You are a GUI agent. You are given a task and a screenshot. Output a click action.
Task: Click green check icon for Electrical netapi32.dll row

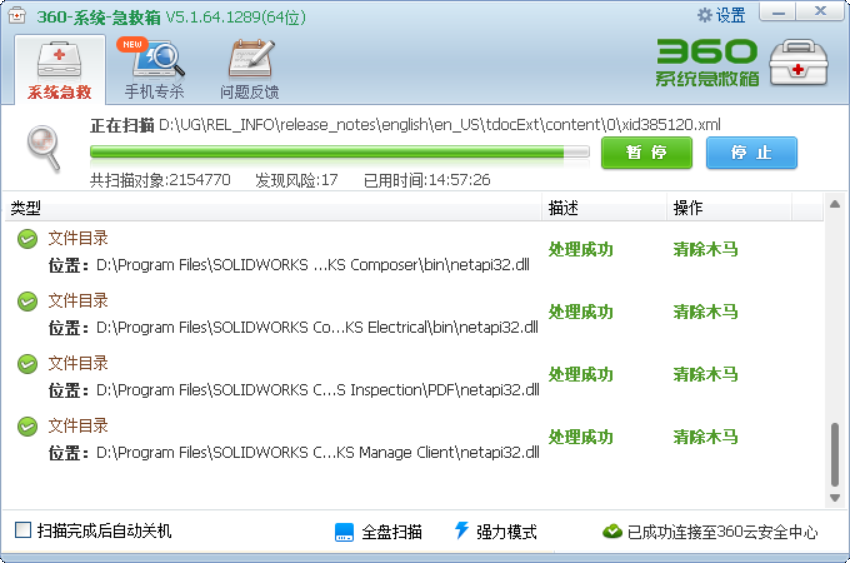(27, 301)
